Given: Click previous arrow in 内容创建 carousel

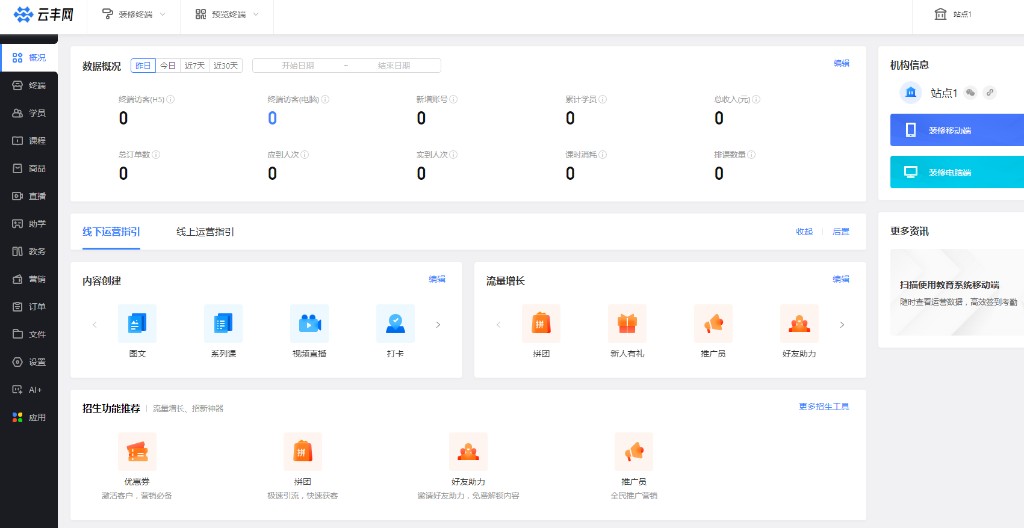Looking at the screenshot, I should pos(95,324).
